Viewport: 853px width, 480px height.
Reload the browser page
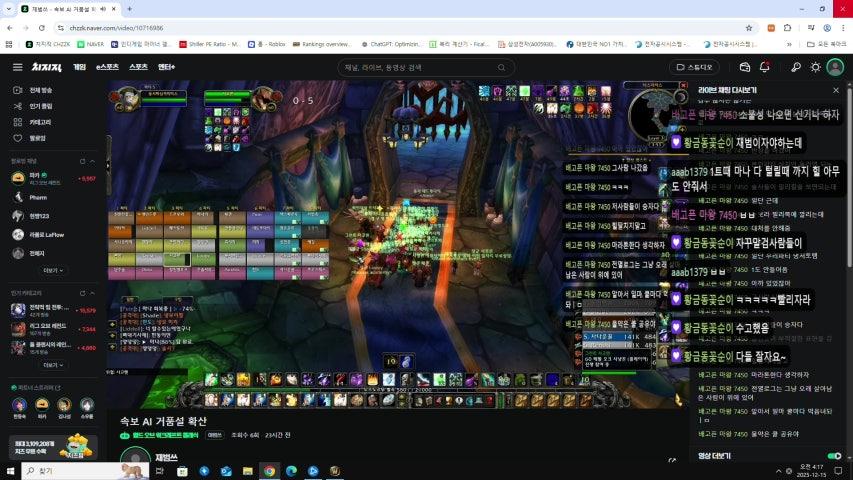coord(41,28)
